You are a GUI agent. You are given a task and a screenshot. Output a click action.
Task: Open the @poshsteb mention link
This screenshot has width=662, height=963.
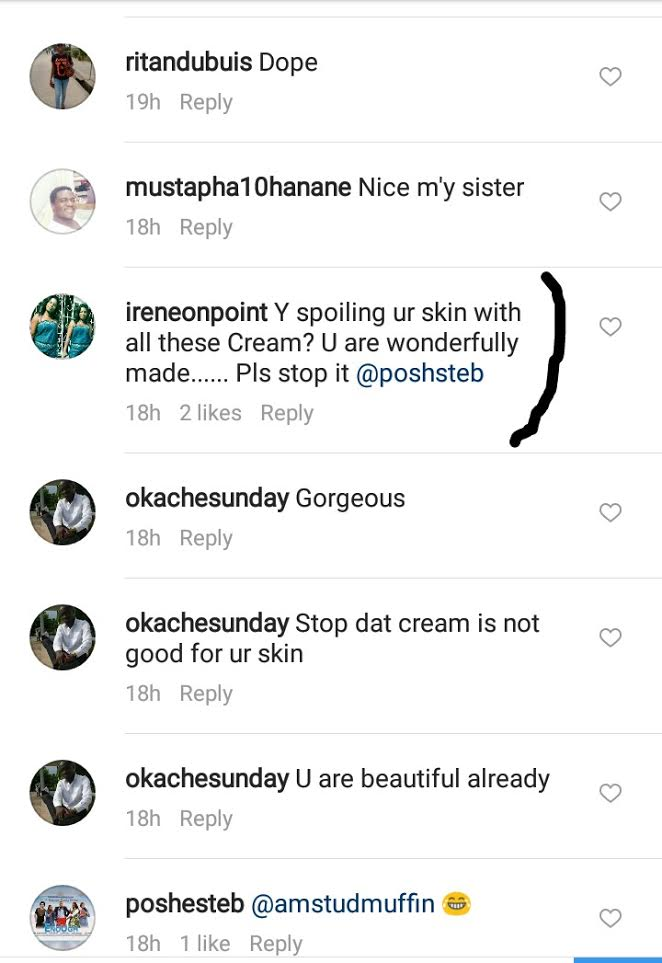422,375
